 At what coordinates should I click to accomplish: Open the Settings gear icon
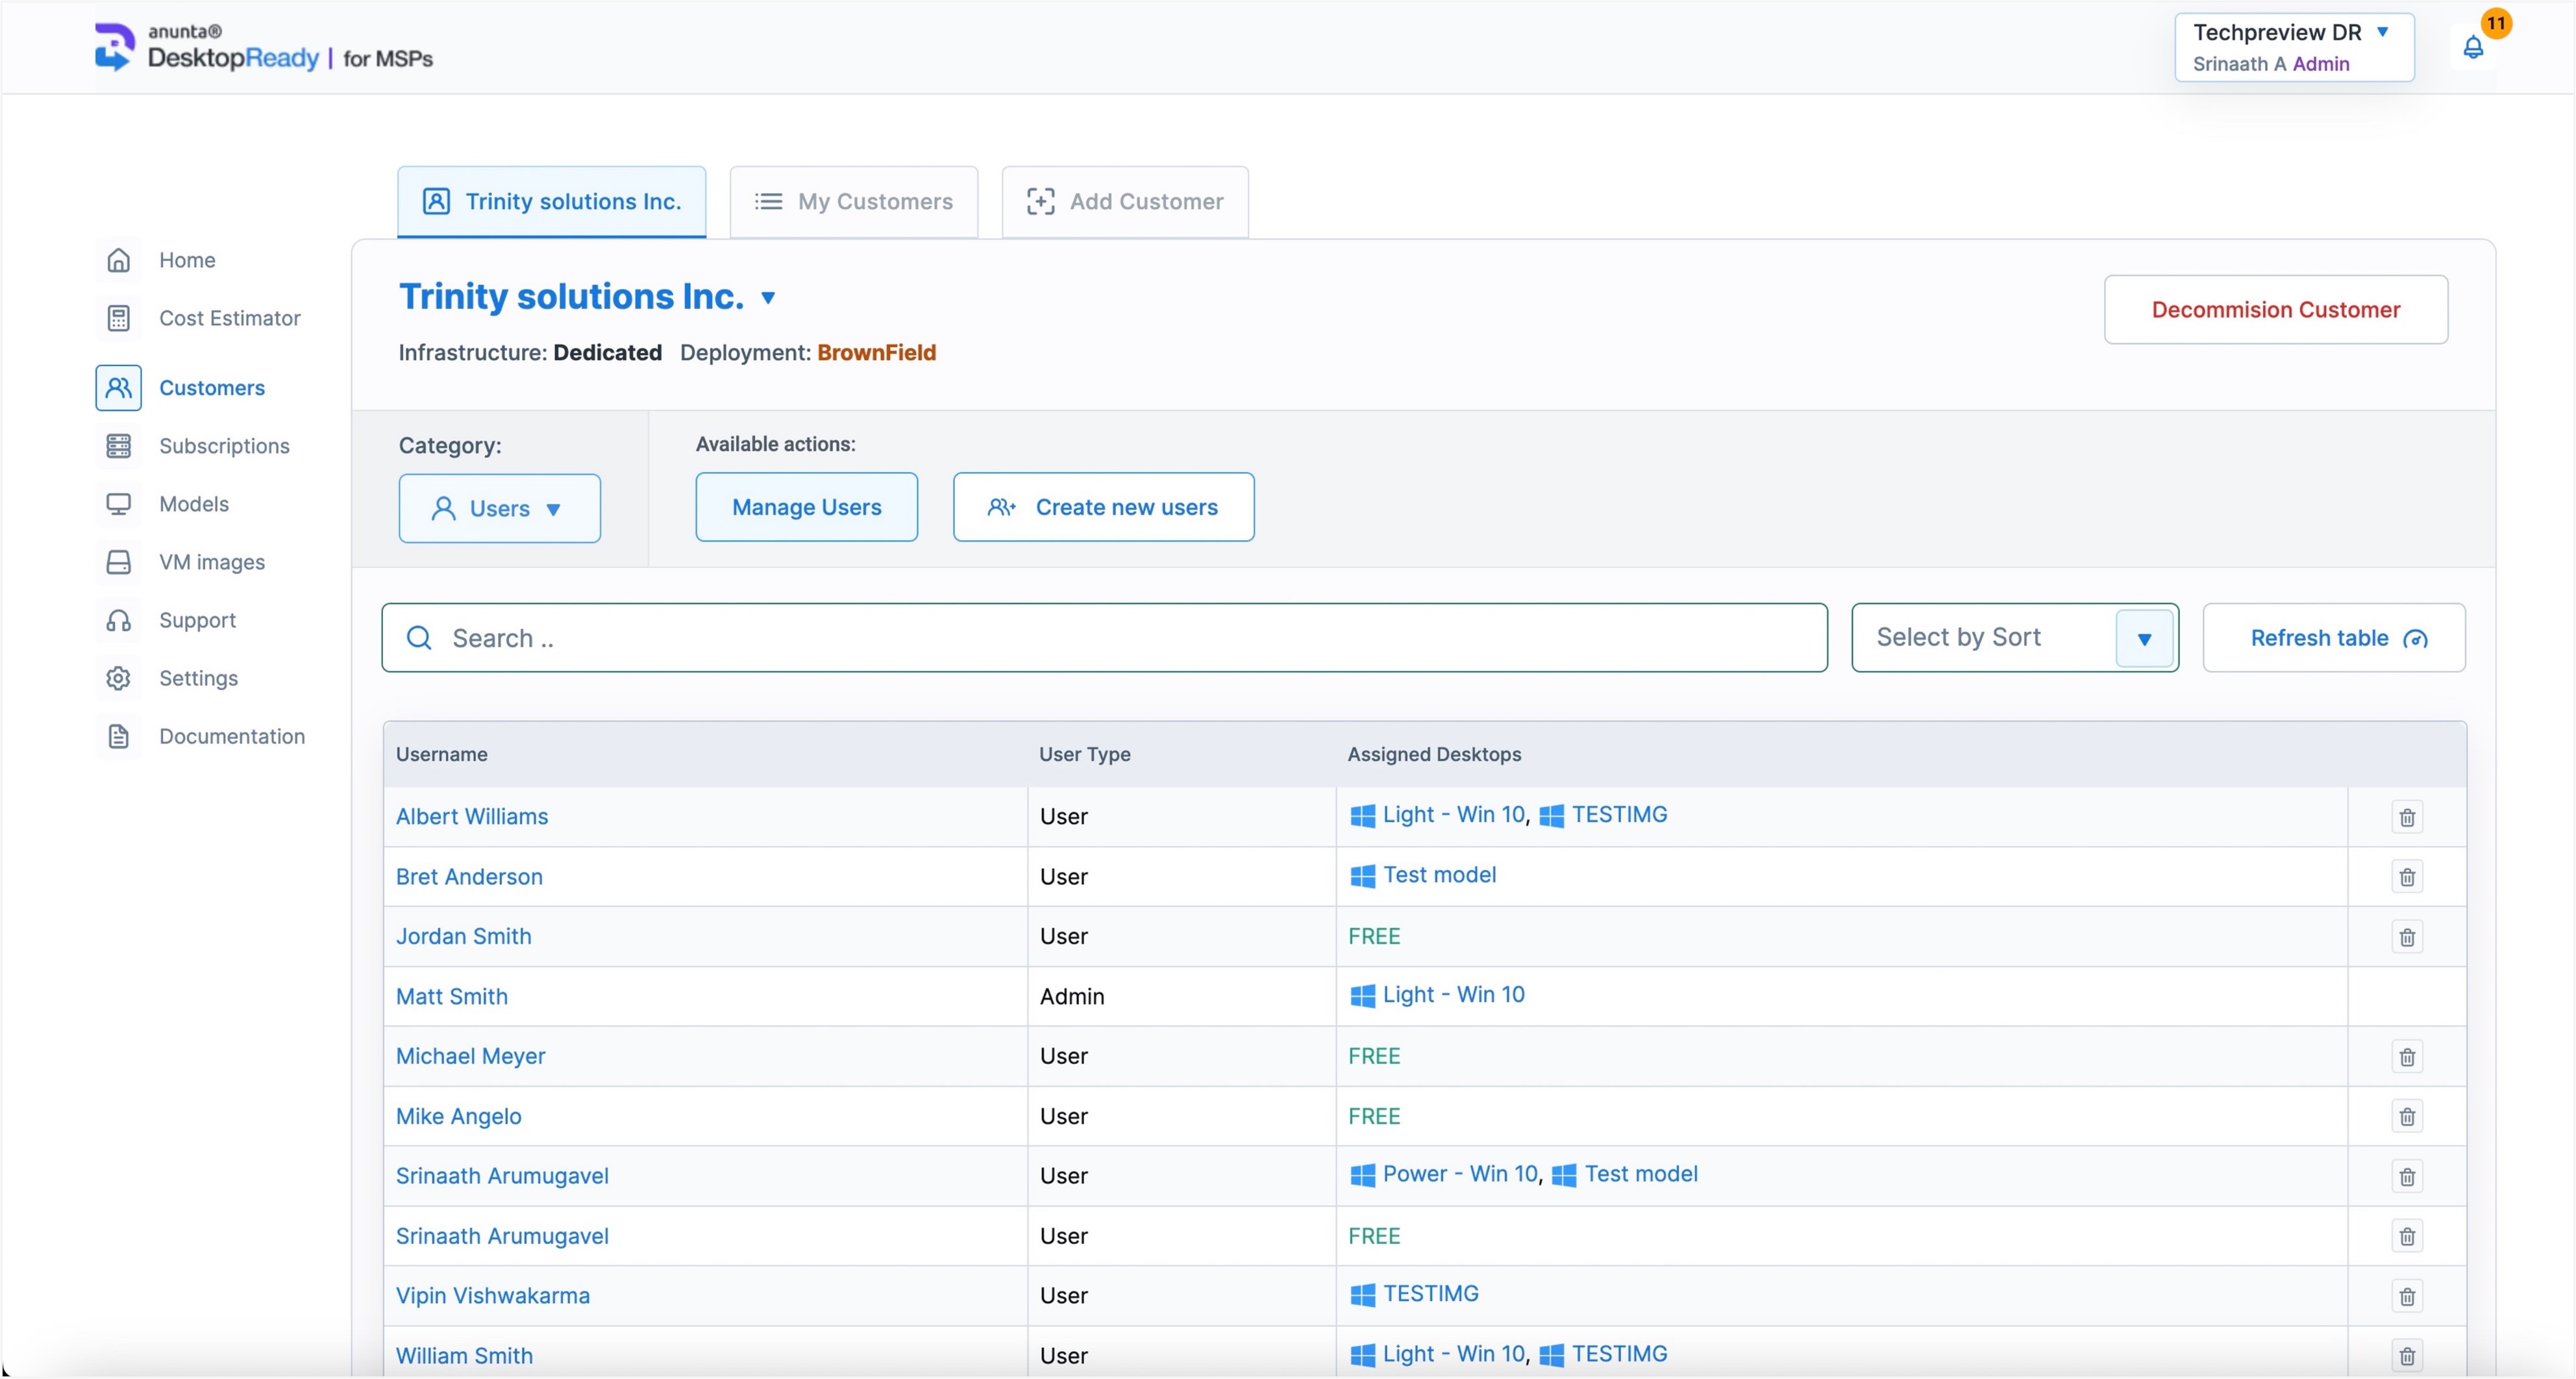click(118, 678)
